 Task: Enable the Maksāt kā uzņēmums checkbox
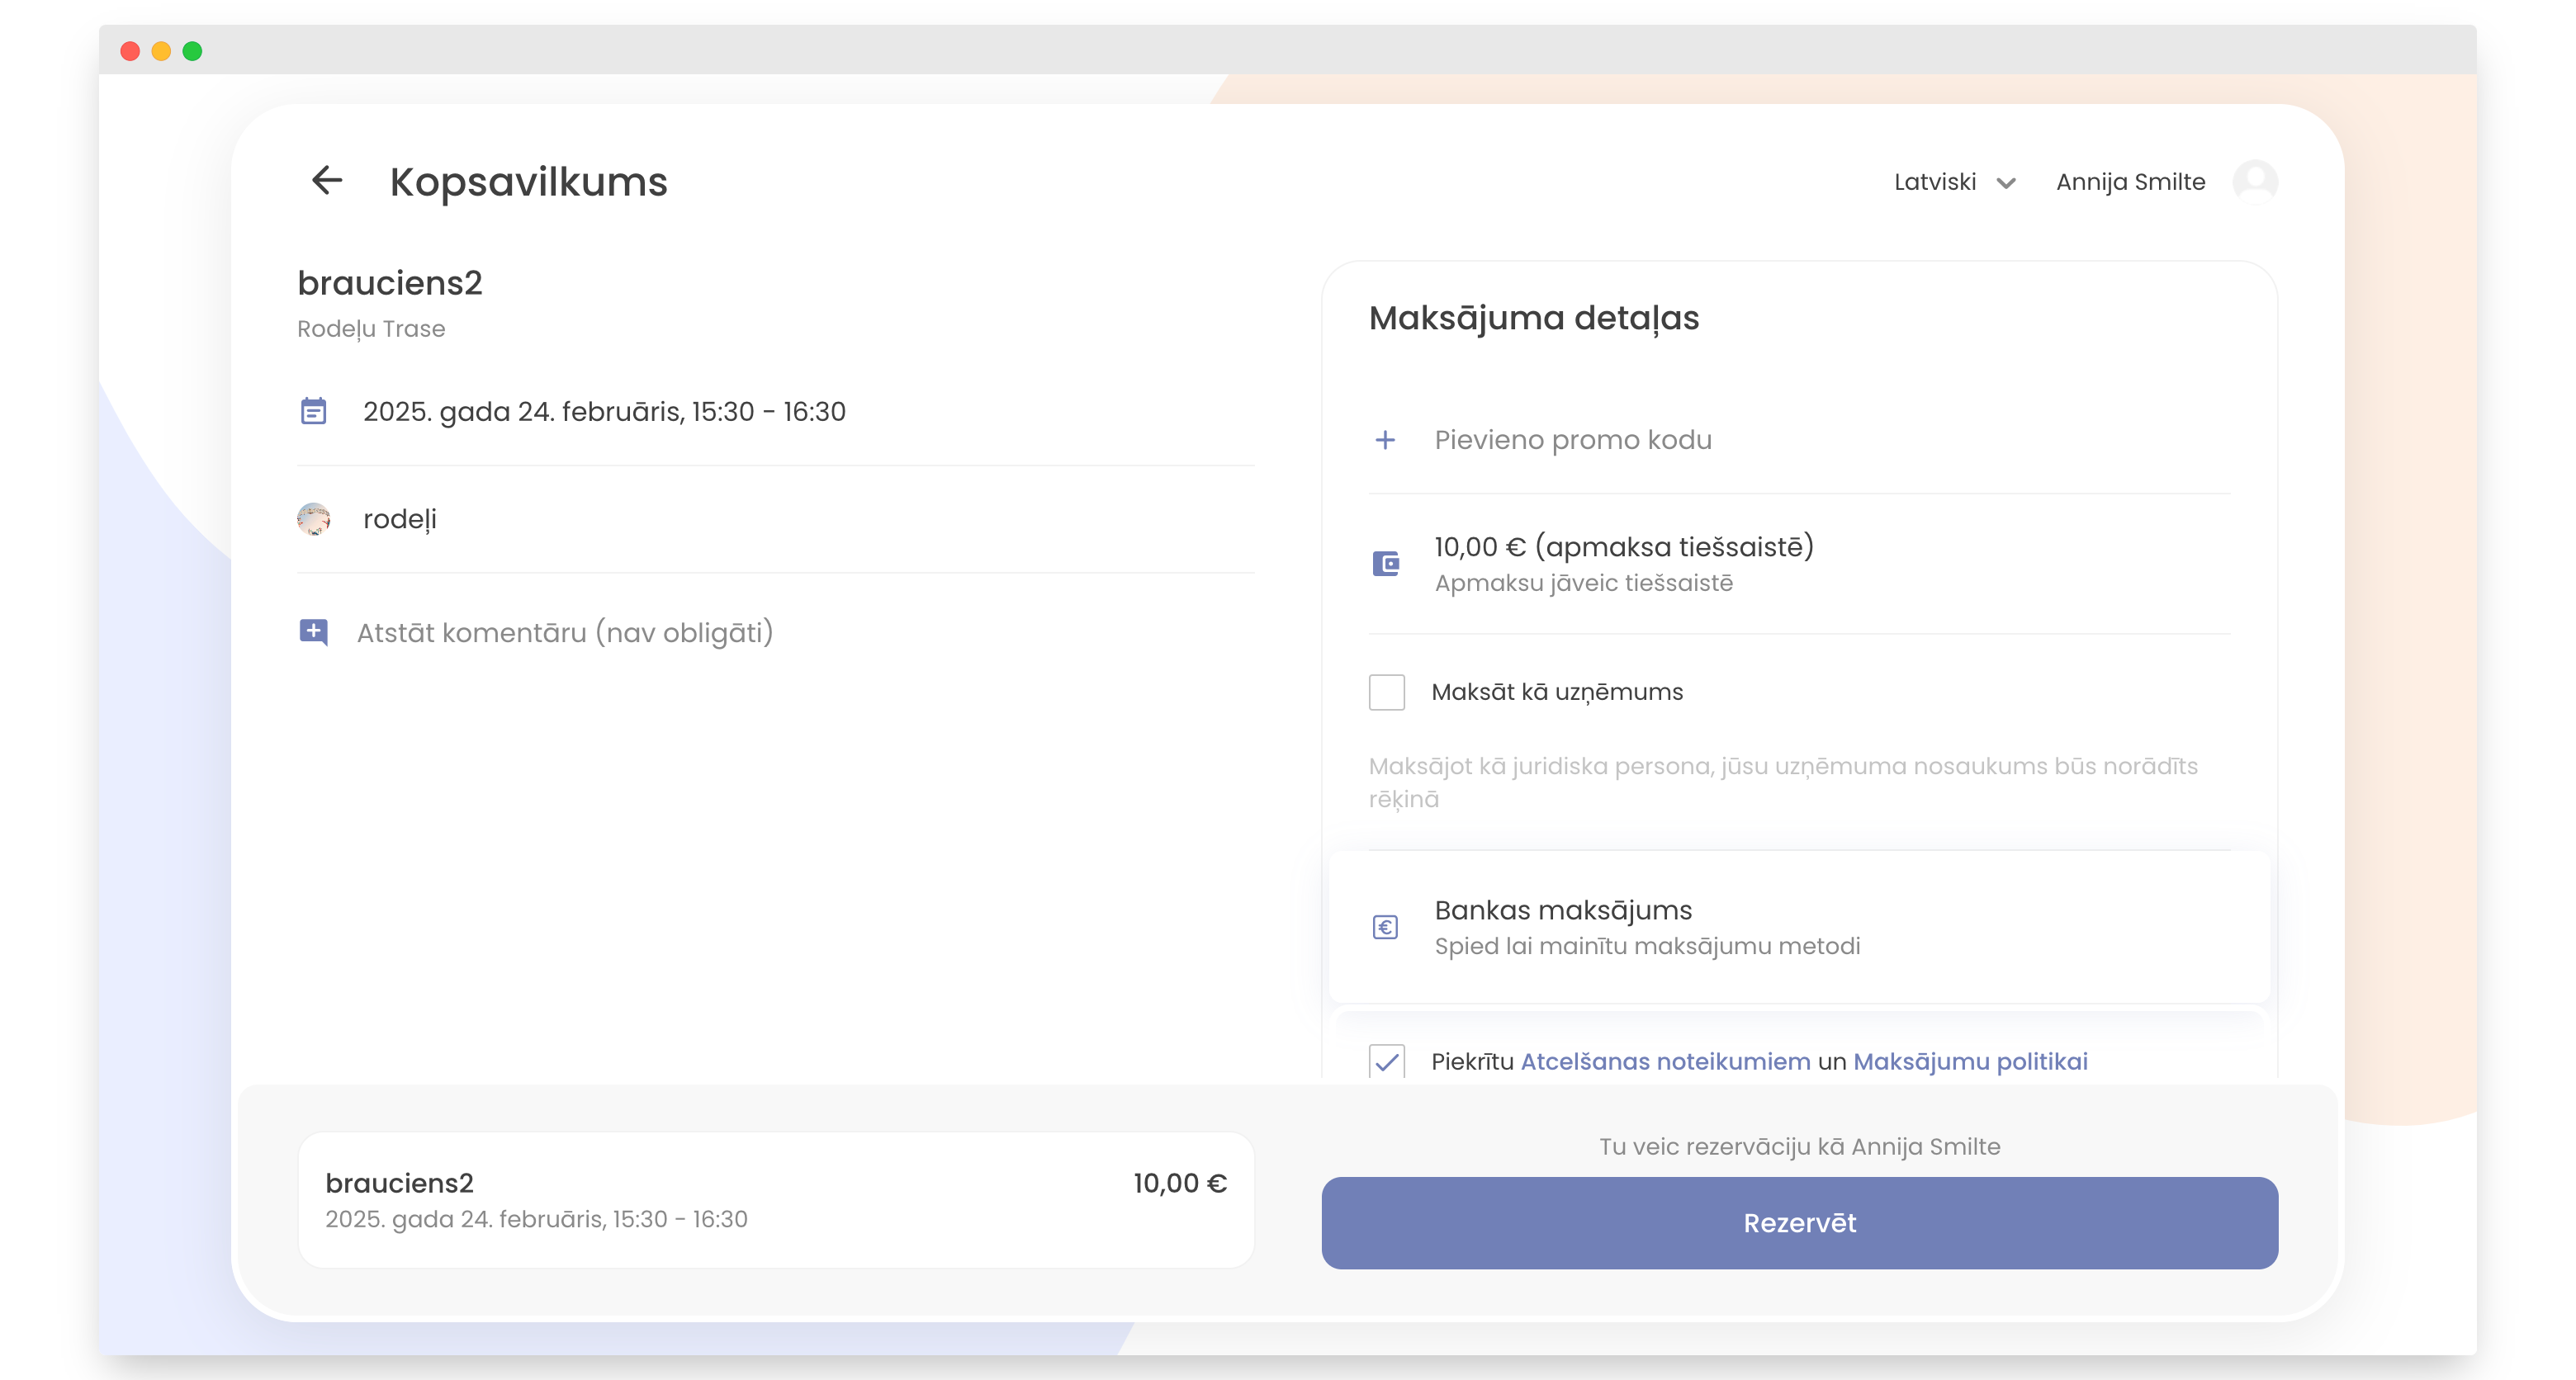click(1387, 692)
